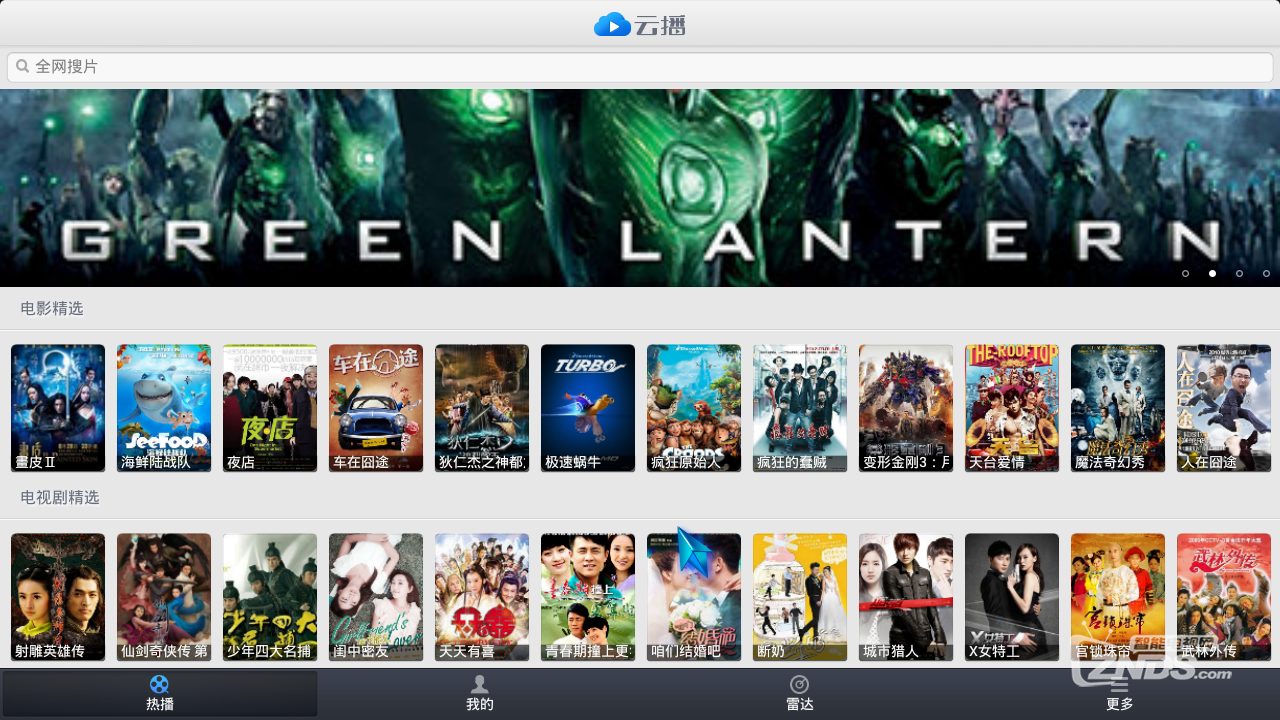
Task: Click the magnifier search icon
Action: click(22, 67)
